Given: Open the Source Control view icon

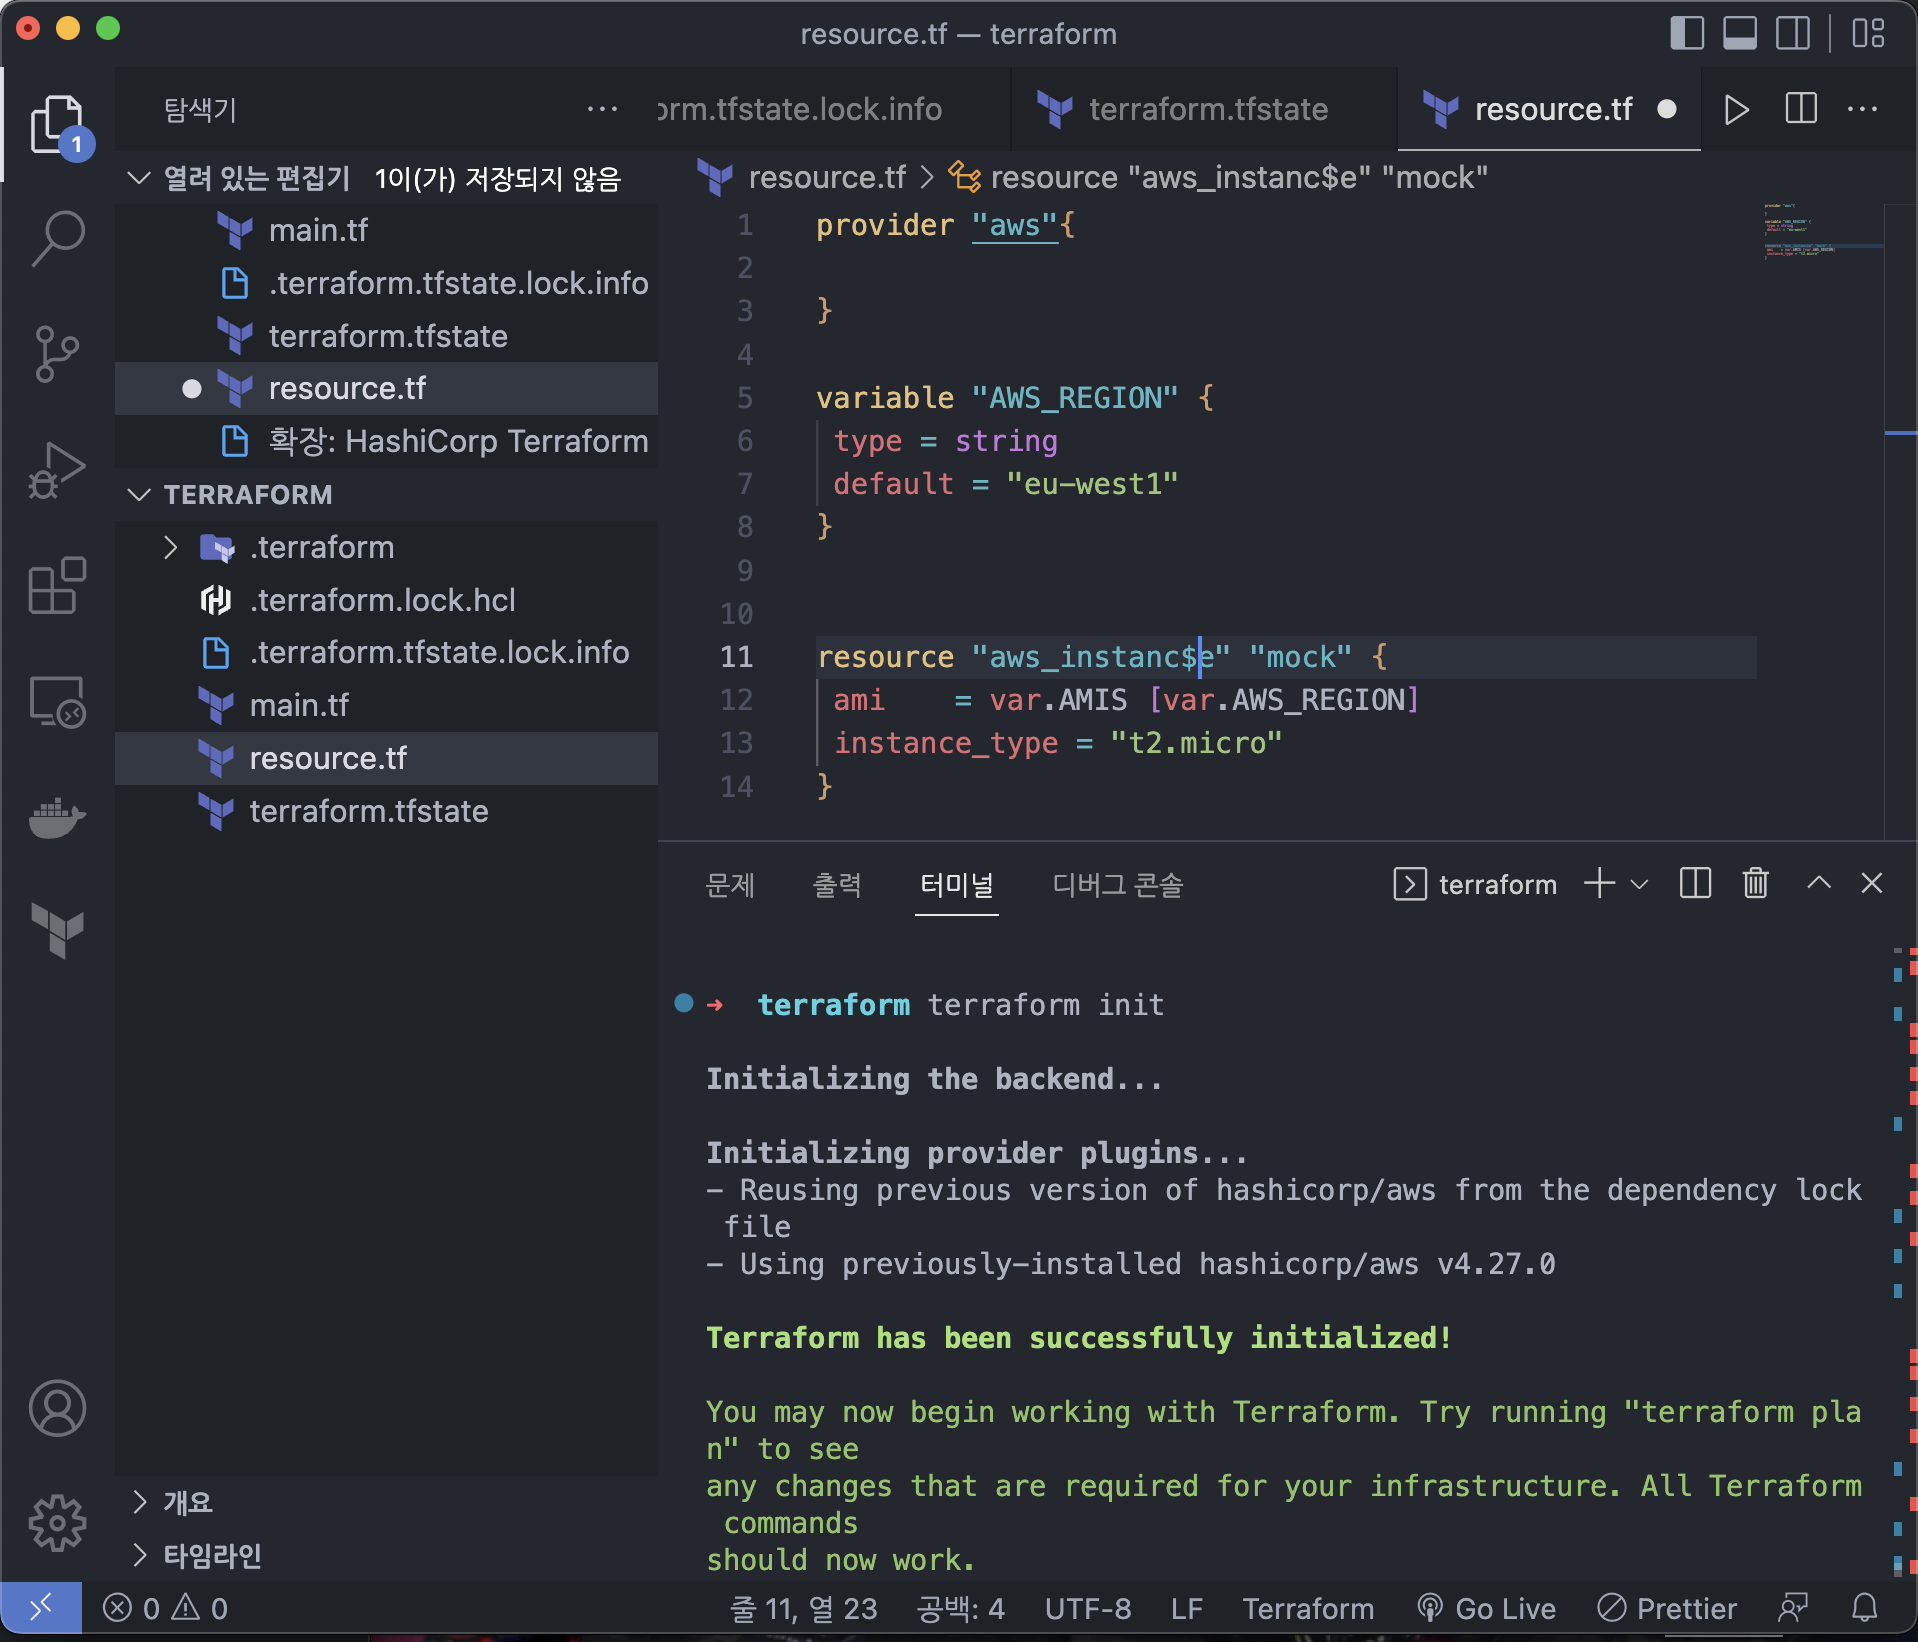Looking at the screenshot, I should pyautogui.click(x=58, y=354).
